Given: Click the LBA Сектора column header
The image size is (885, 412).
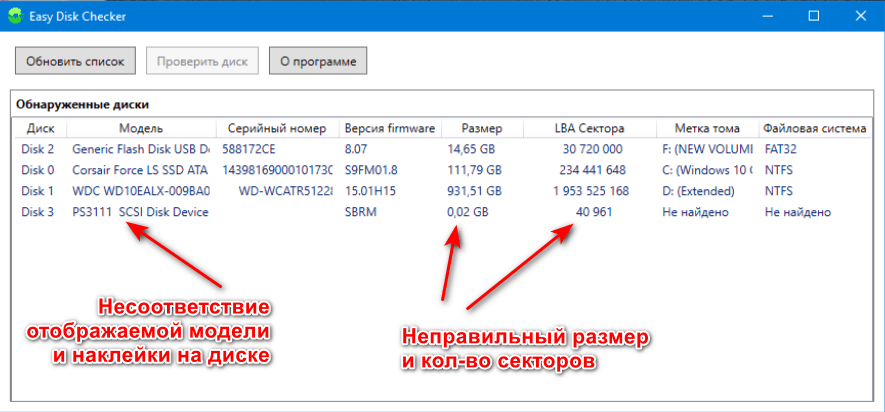Looking at the screenshot, I should [x=590, y=129].
